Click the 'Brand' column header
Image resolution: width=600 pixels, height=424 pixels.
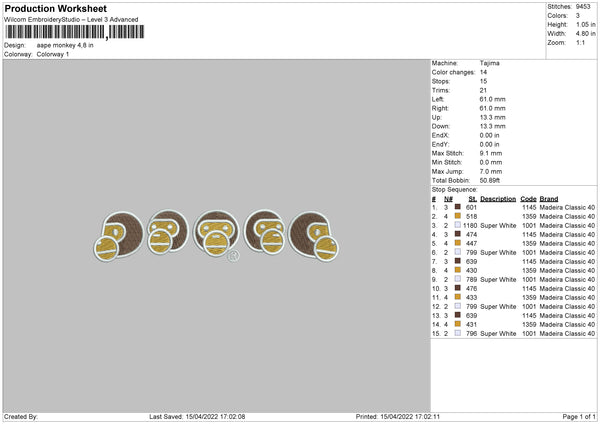(549, 199)
